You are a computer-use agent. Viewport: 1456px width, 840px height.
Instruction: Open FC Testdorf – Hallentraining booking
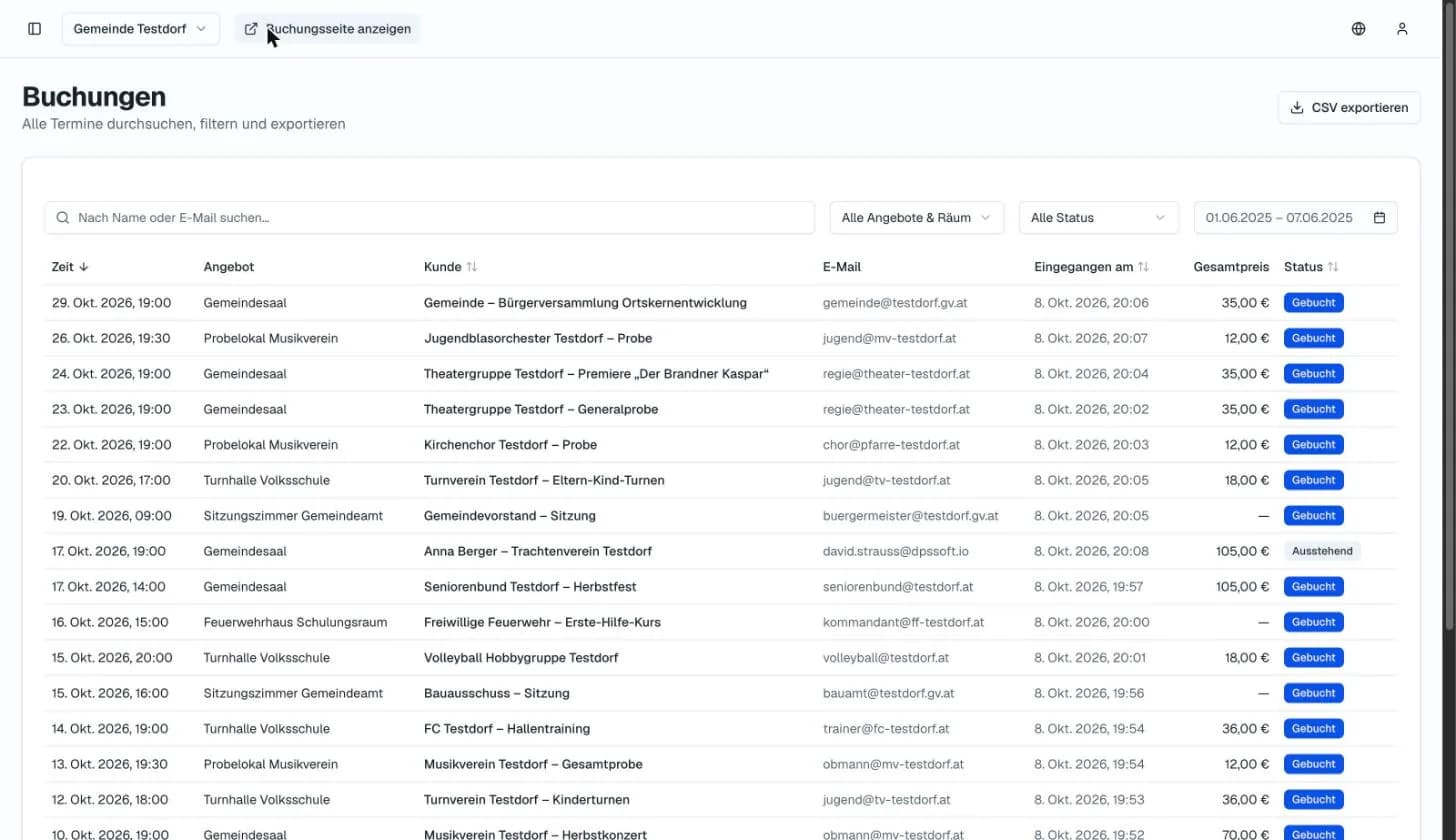pos(507,729)
